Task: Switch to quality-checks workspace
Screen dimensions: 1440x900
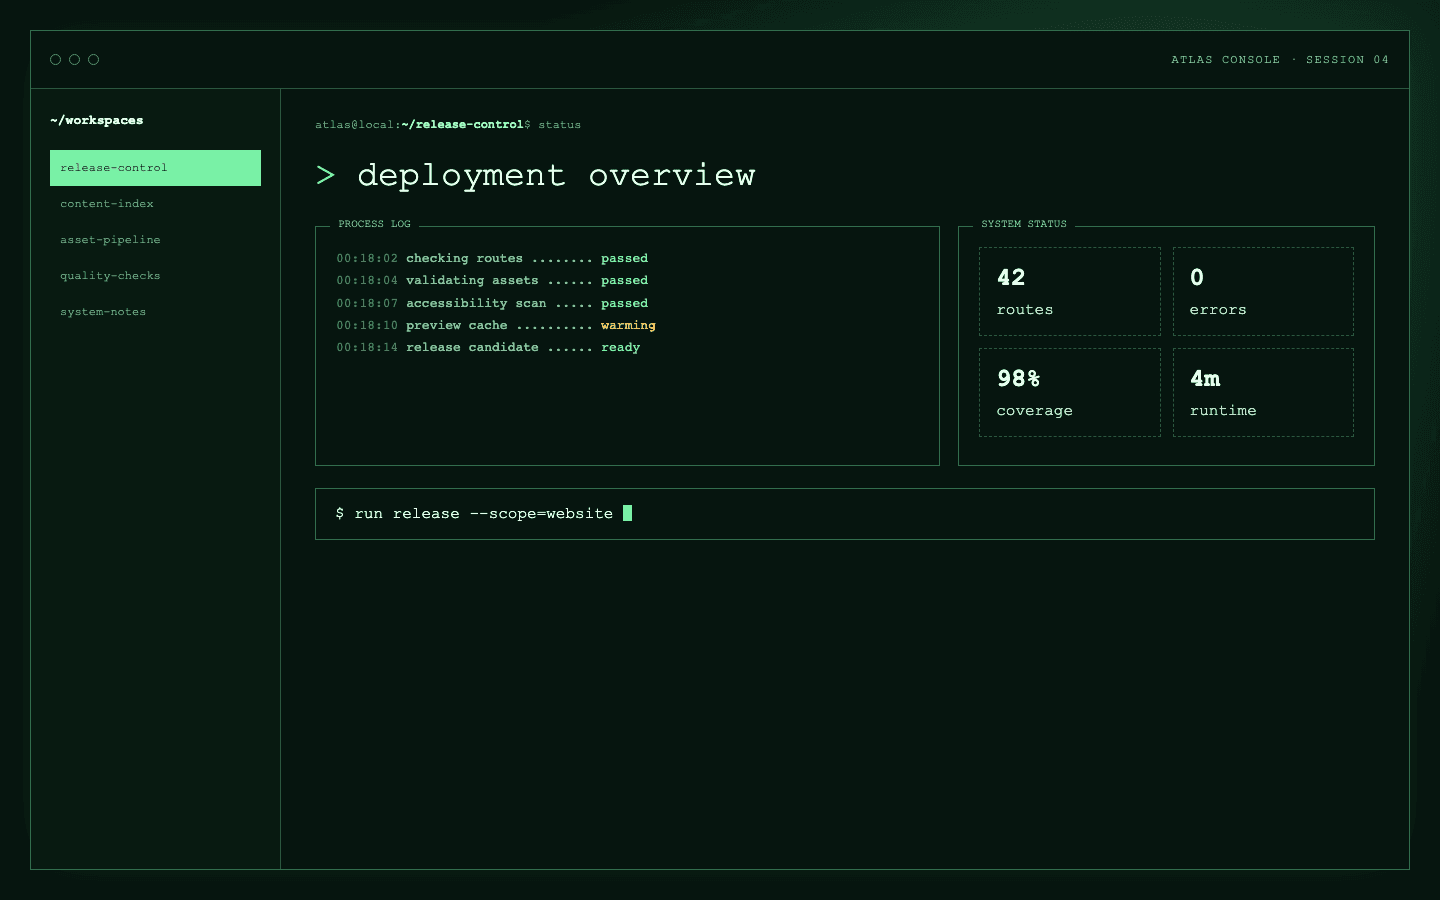Action: (155, 276)
